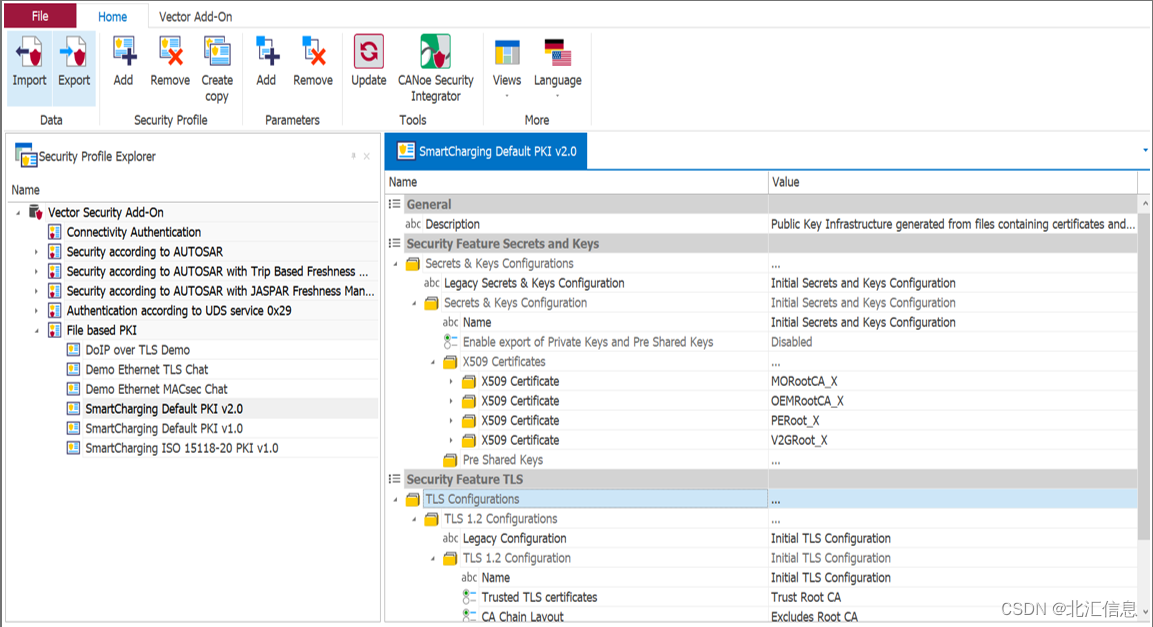The image size is (1153, 627).
Task: Select the Legacy Configuration row under TLS
Action: [761, 538]
